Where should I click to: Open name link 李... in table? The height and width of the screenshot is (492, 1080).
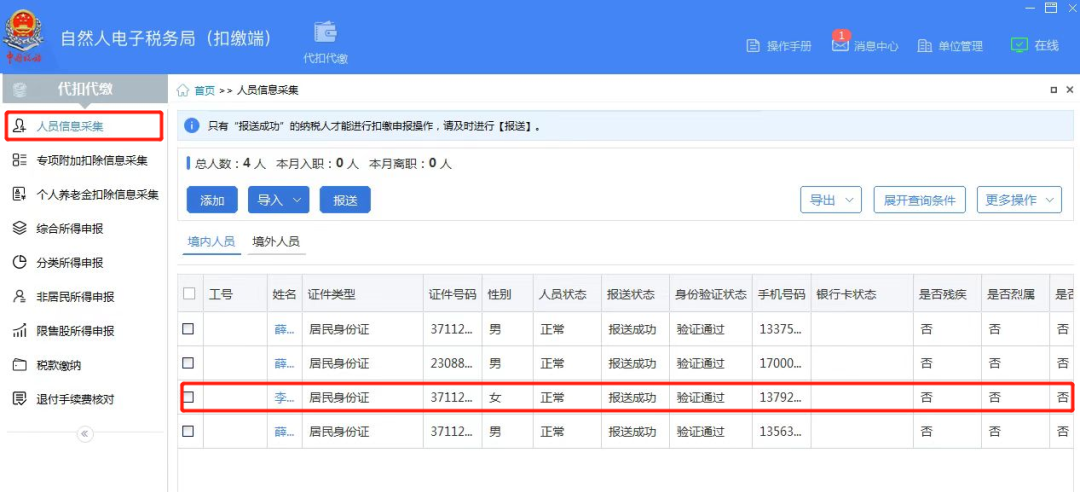pos(284,398)
